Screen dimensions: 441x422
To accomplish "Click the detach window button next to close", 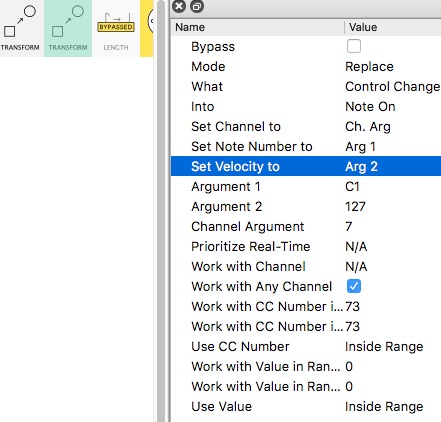I will coord(197,6).
